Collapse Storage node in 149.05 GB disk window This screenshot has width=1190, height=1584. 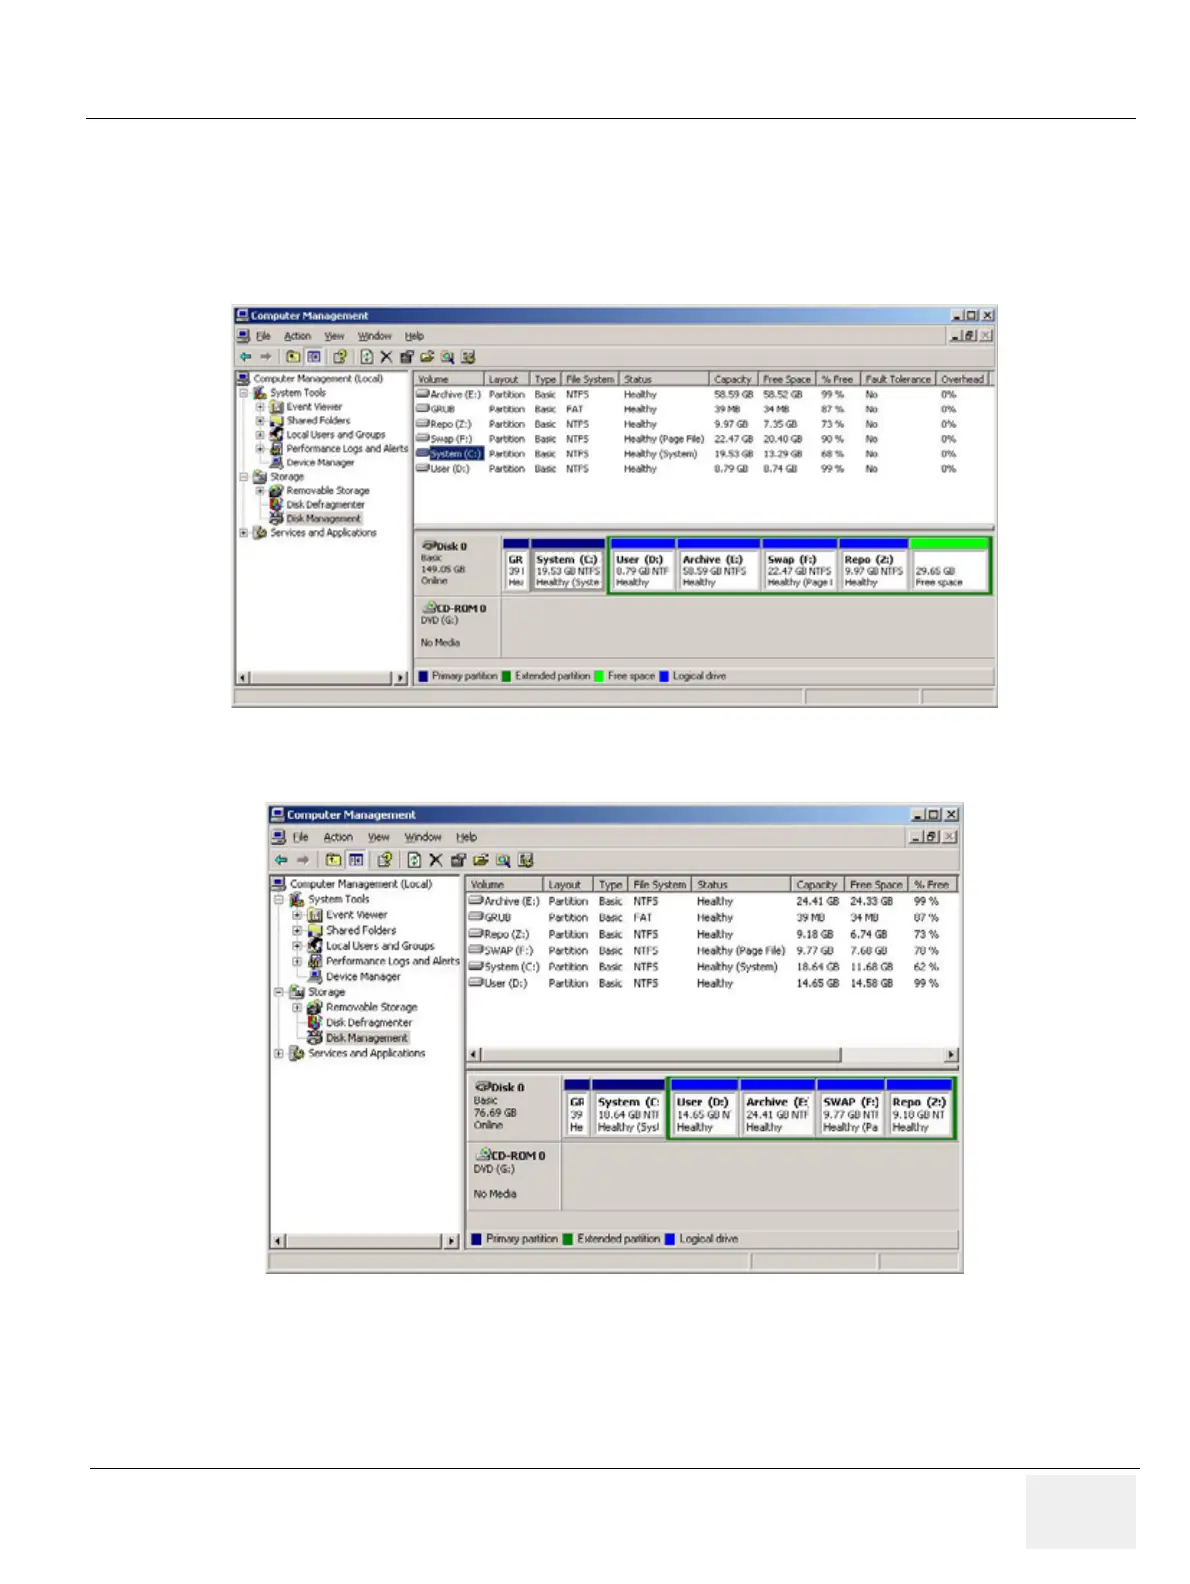[x=243, y=477]
